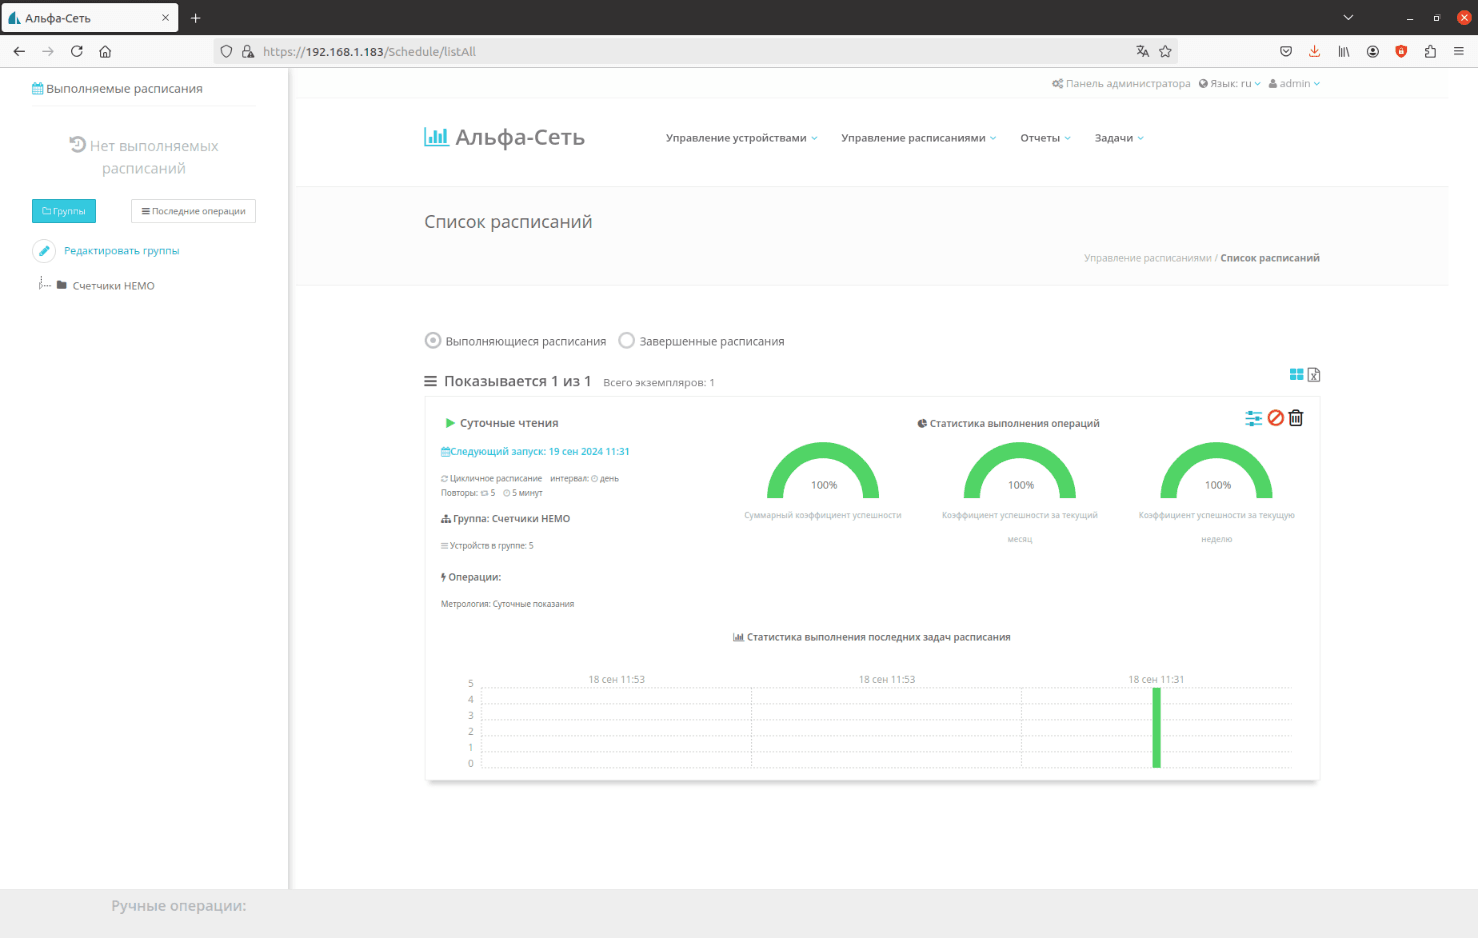Viewport: 1478px width, 938px height.
Task: Click Следующий запуск: 19 сен 2024 11:31 link
Action: (535, 452)
